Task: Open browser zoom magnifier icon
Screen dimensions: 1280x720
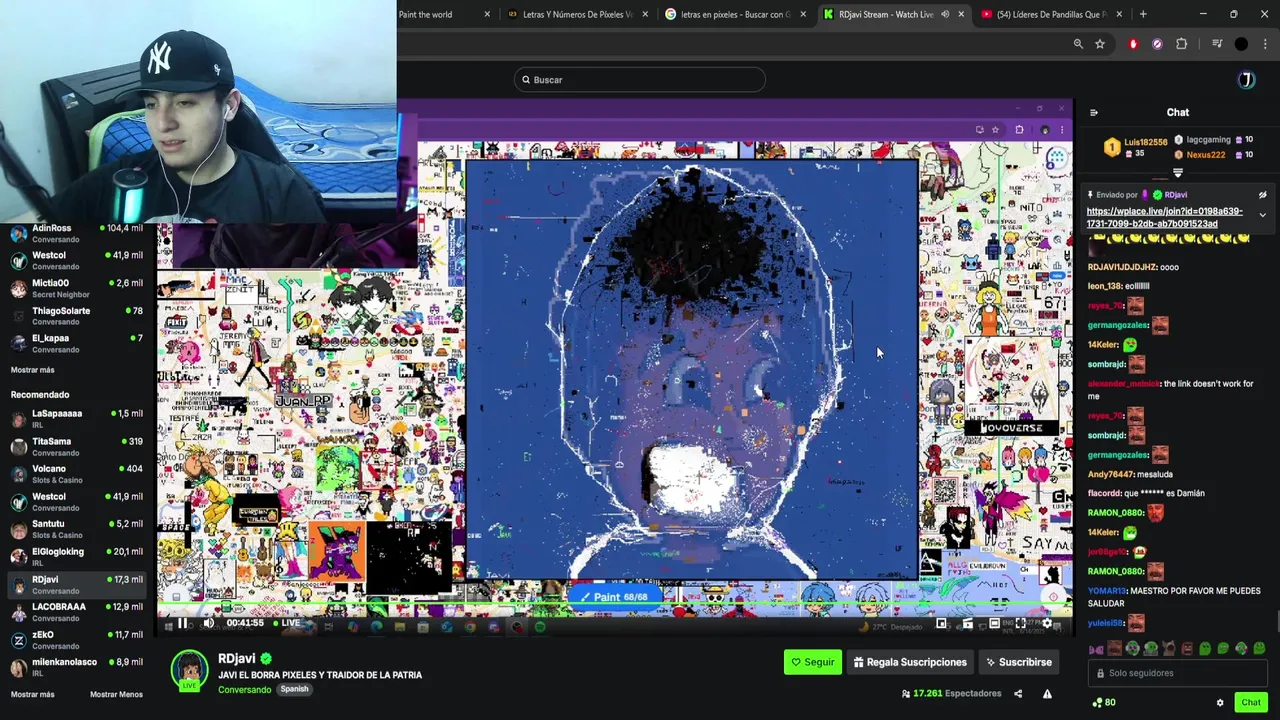Action: (x=1078, y=44)
